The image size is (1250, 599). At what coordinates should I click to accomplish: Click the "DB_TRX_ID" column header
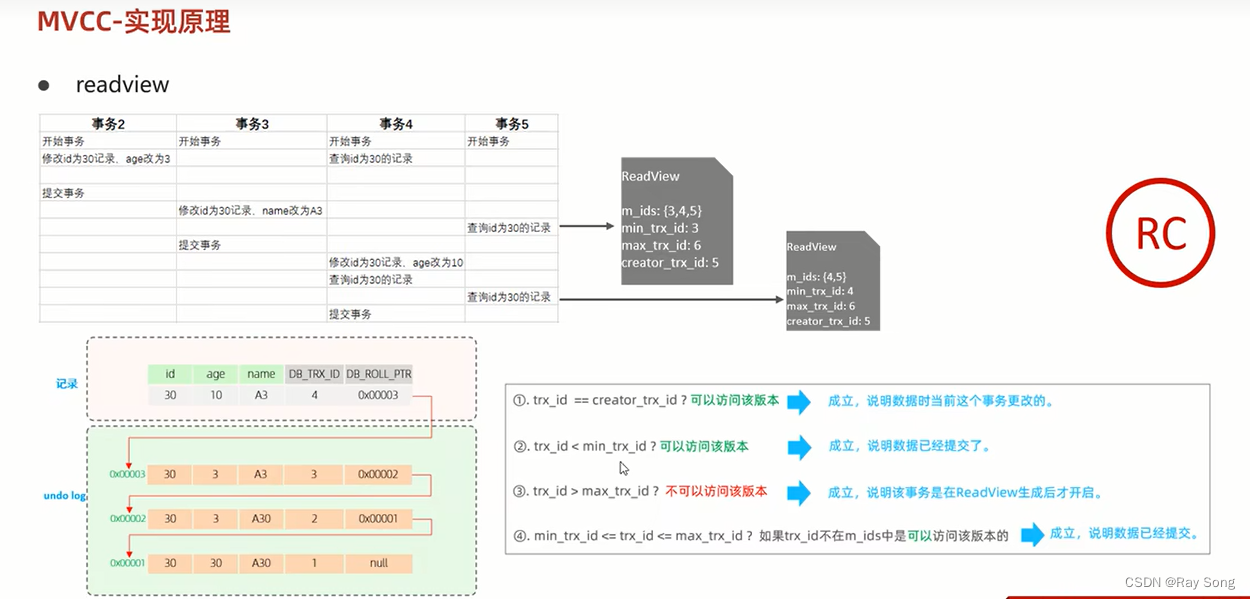[x=314, y=374]
